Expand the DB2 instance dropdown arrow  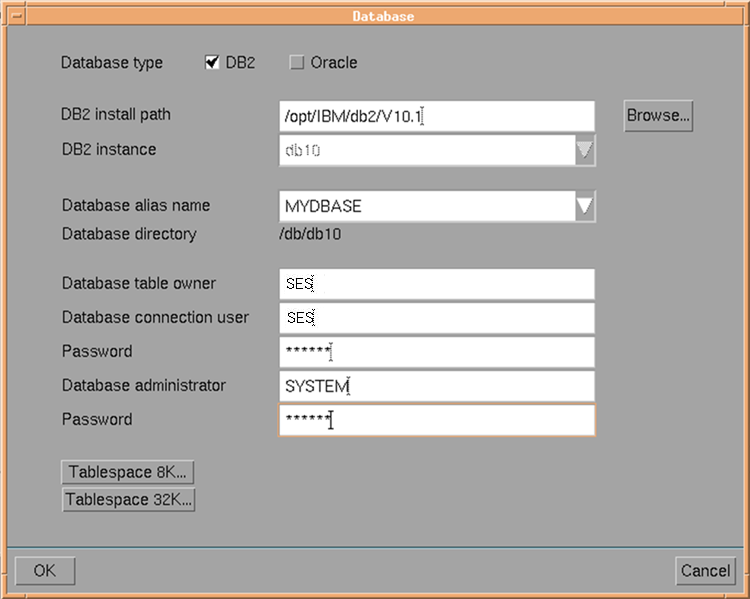(586, 151)
